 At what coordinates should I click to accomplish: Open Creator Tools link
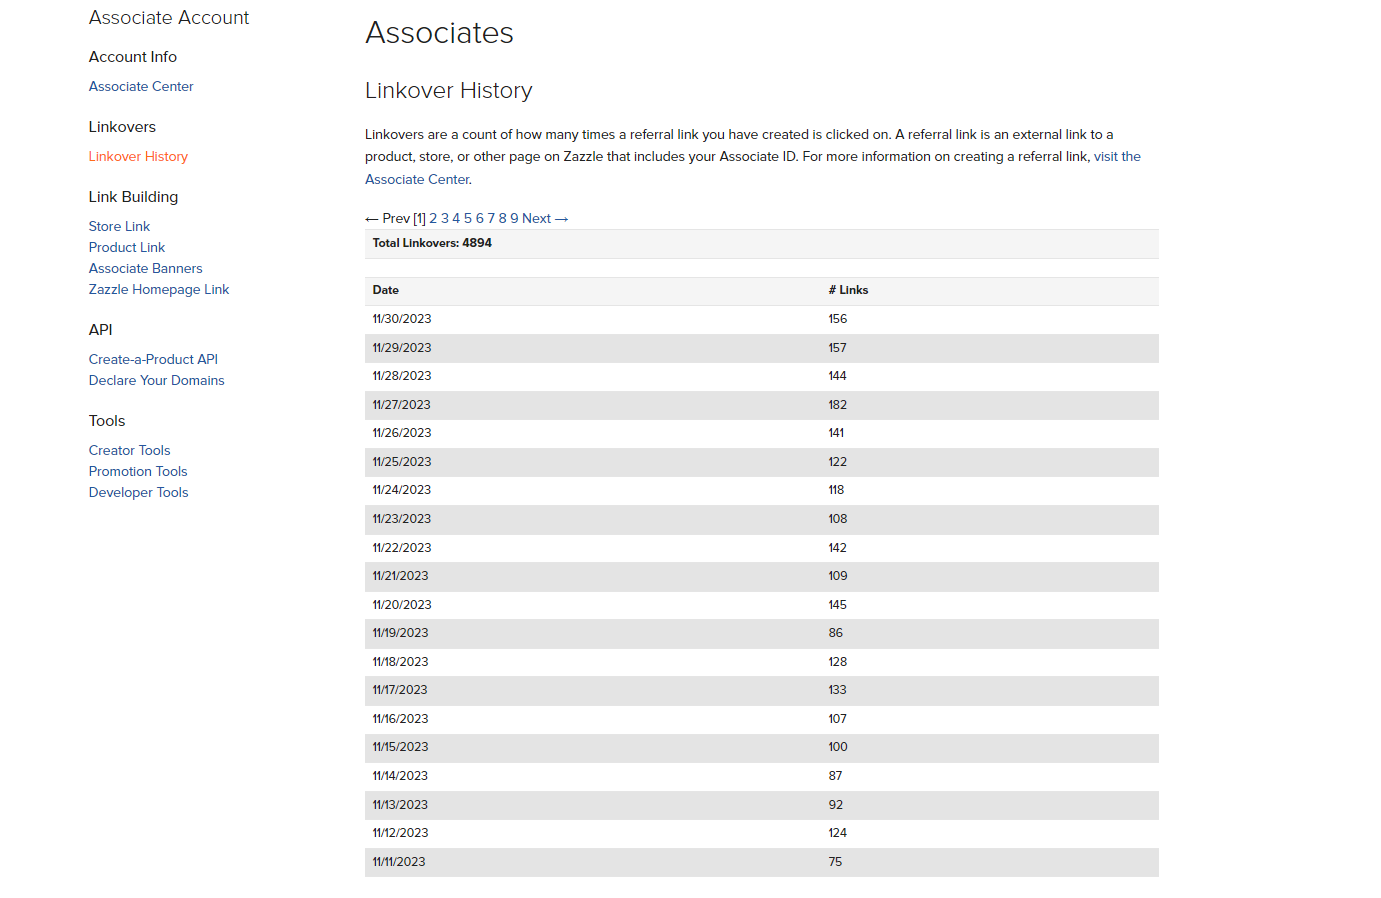click(129, 451)
